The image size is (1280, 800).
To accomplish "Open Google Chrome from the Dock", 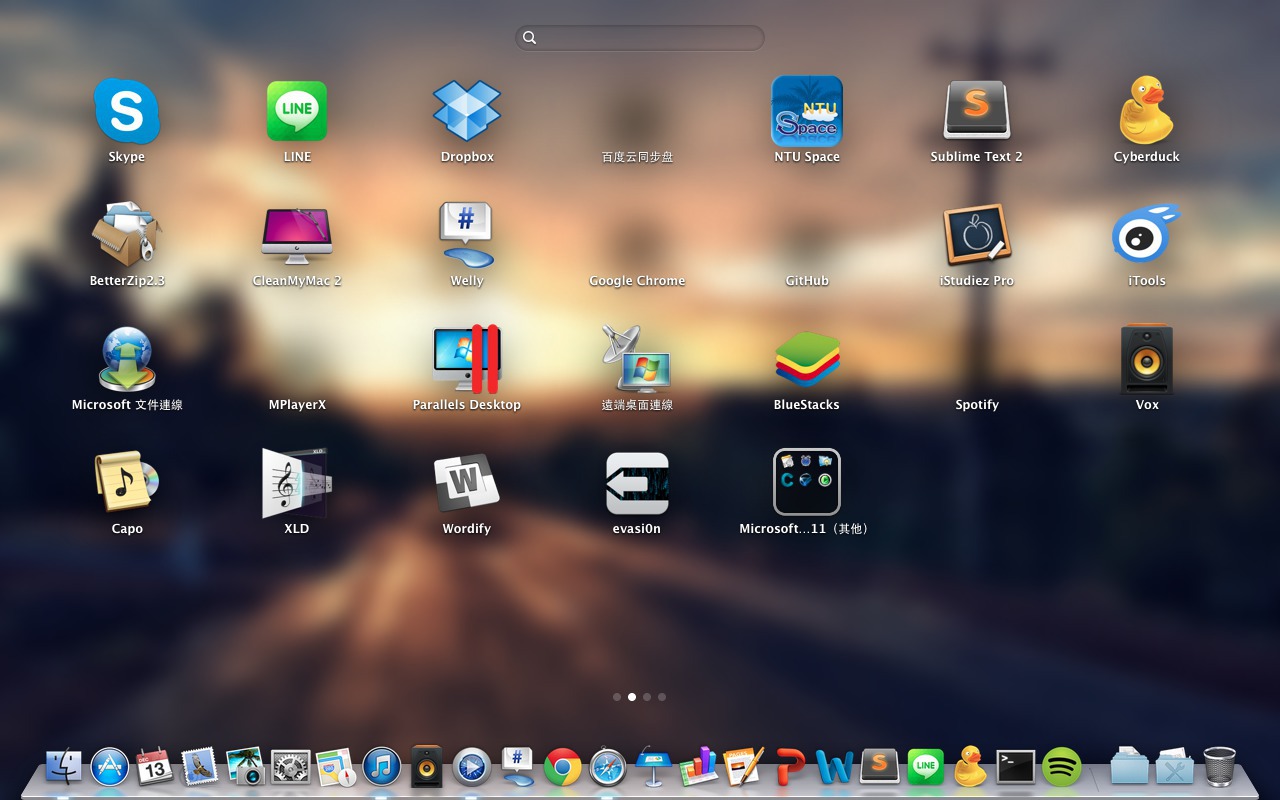I will (563, 767).
